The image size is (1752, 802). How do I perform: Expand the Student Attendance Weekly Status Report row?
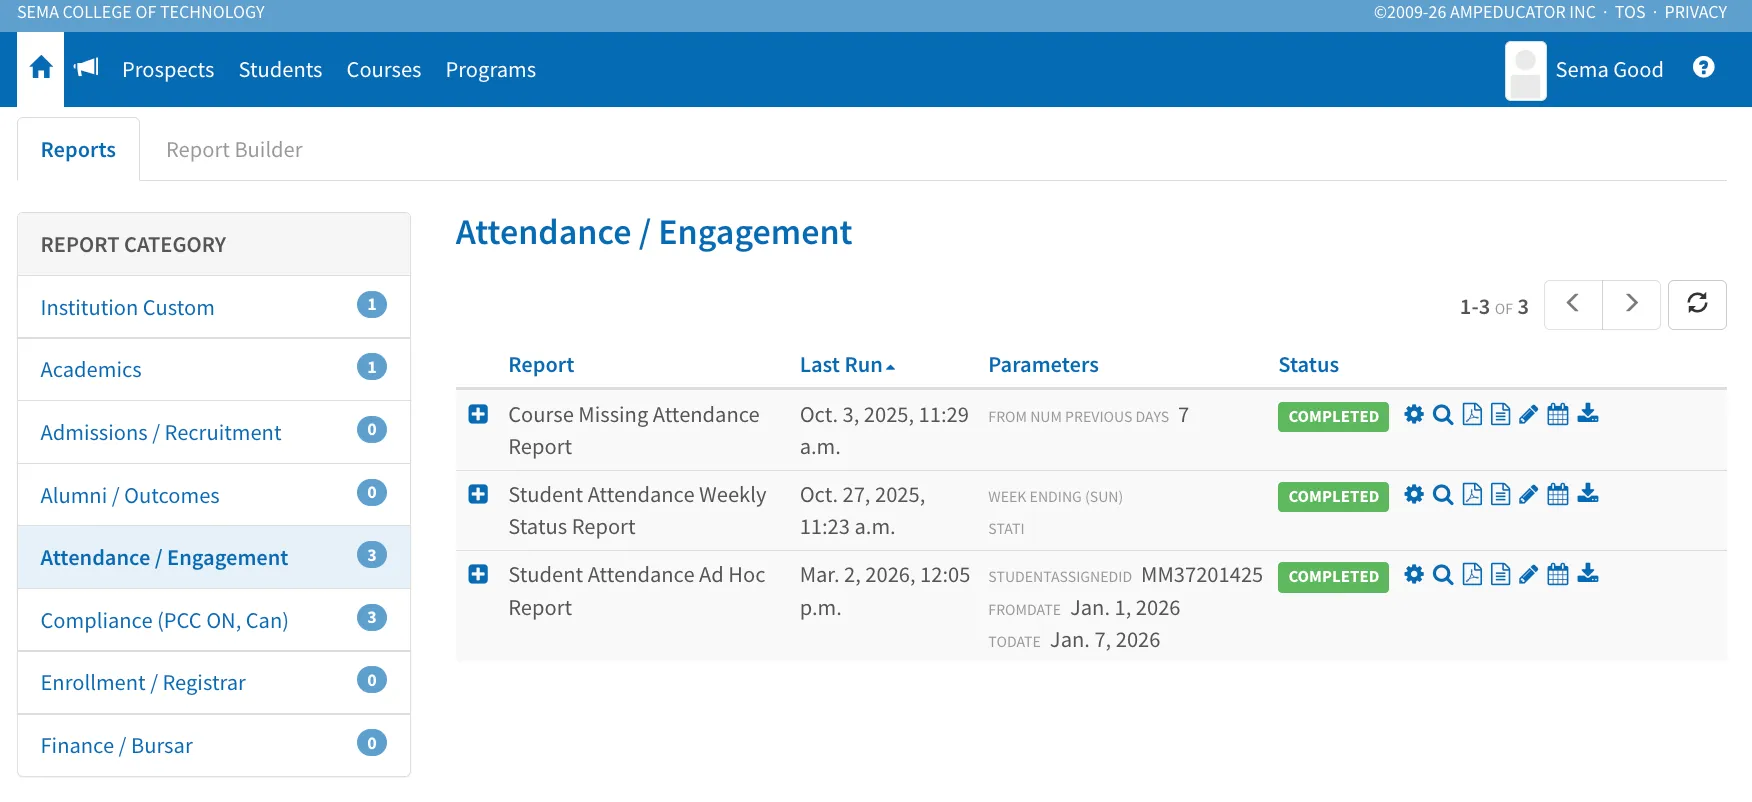(478, 494)
